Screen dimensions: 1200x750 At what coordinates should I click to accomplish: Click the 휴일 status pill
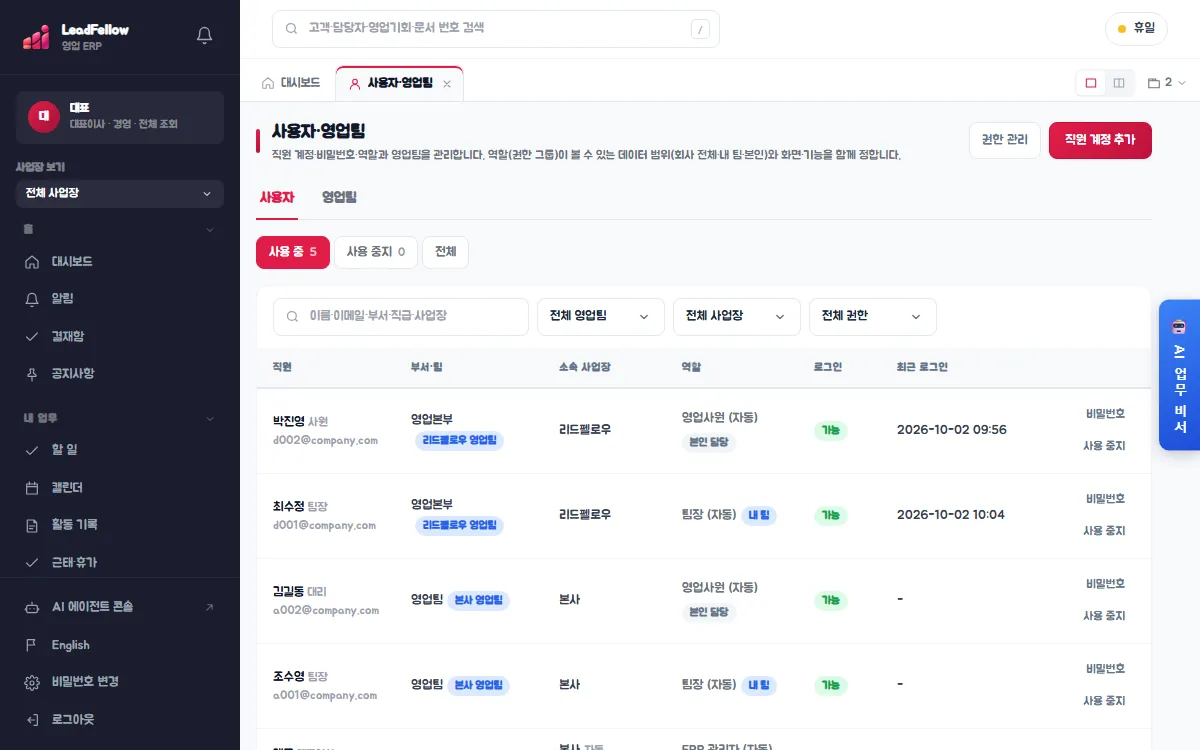tap(1136, 29)
